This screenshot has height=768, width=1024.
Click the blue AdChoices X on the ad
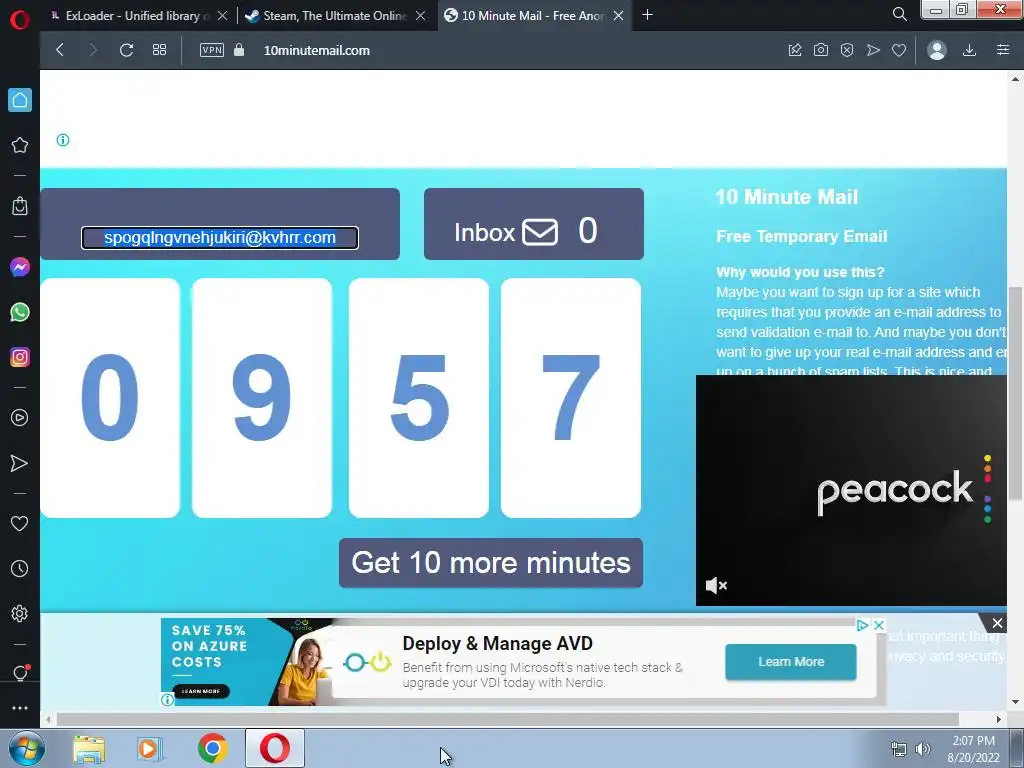click(x=879, y=625)
